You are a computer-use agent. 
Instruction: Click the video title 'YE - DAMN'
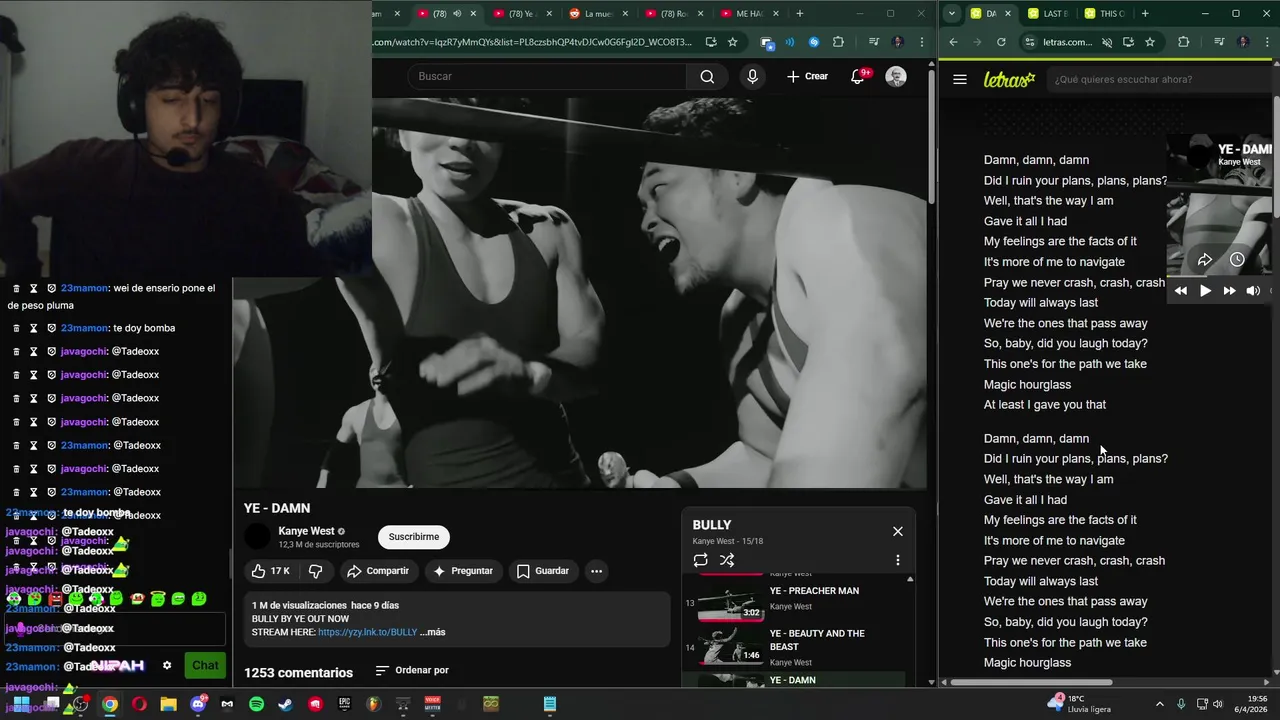point(277,508)
